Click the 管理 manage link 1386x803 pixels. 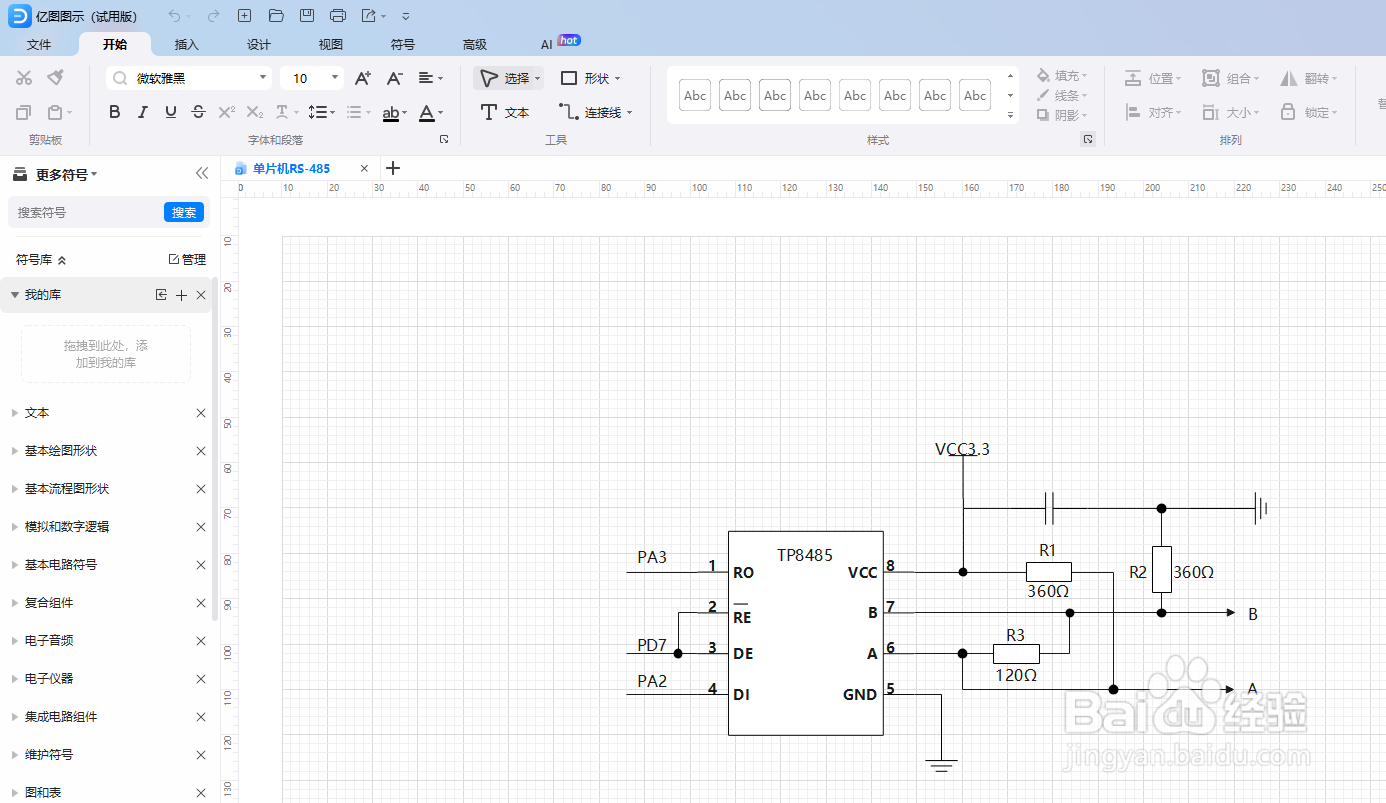pos(187,259)
